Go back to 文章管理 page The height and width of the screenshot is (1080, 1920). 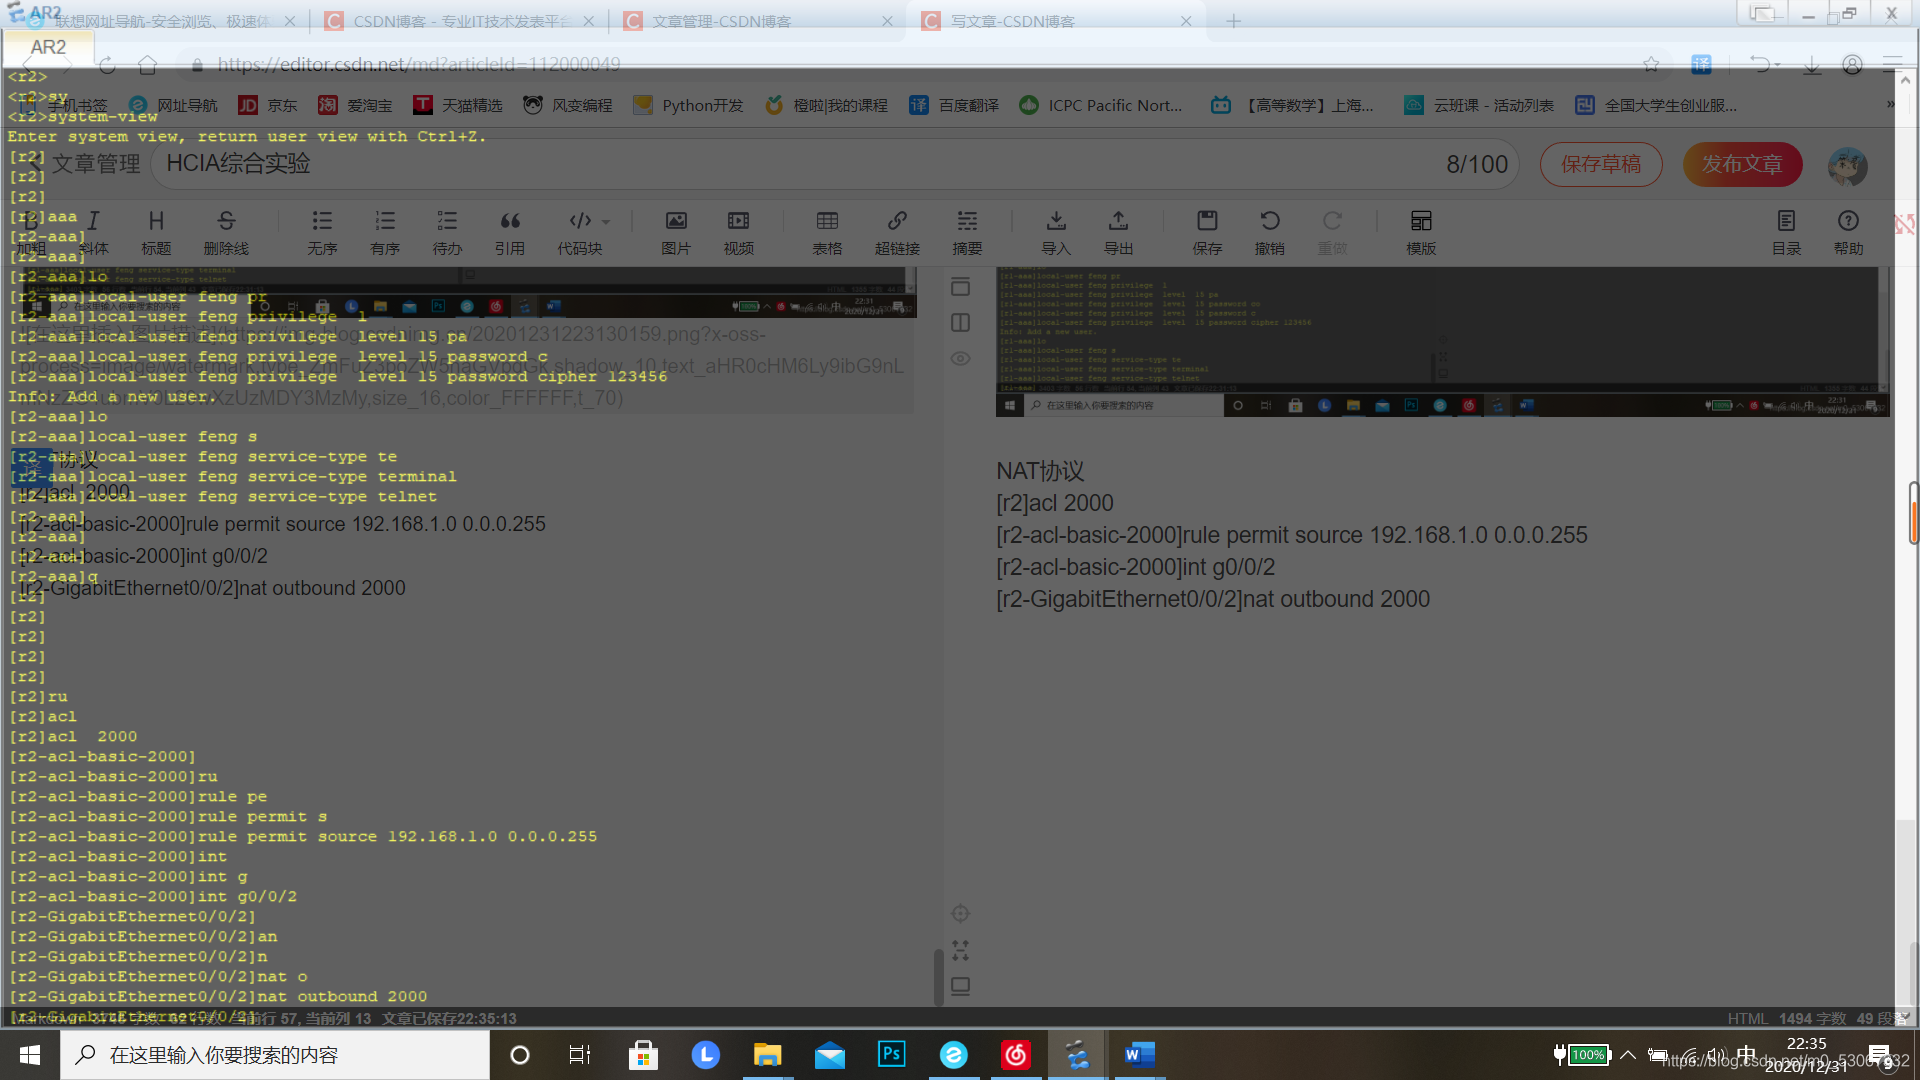(84, 164)
